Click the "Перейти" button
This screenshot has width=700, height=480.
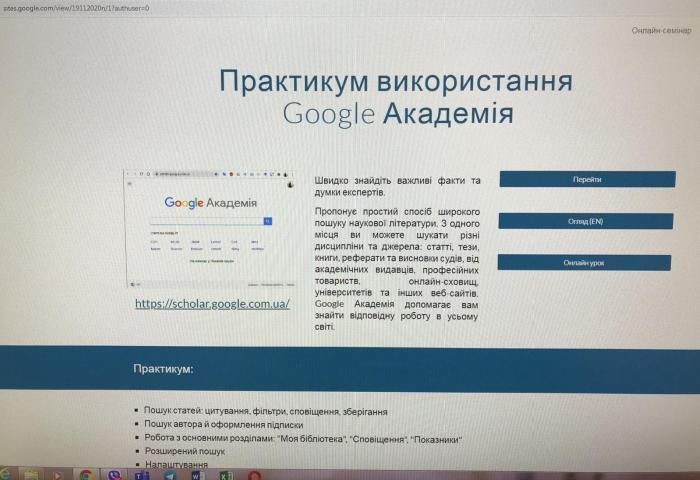click(586, 179)
